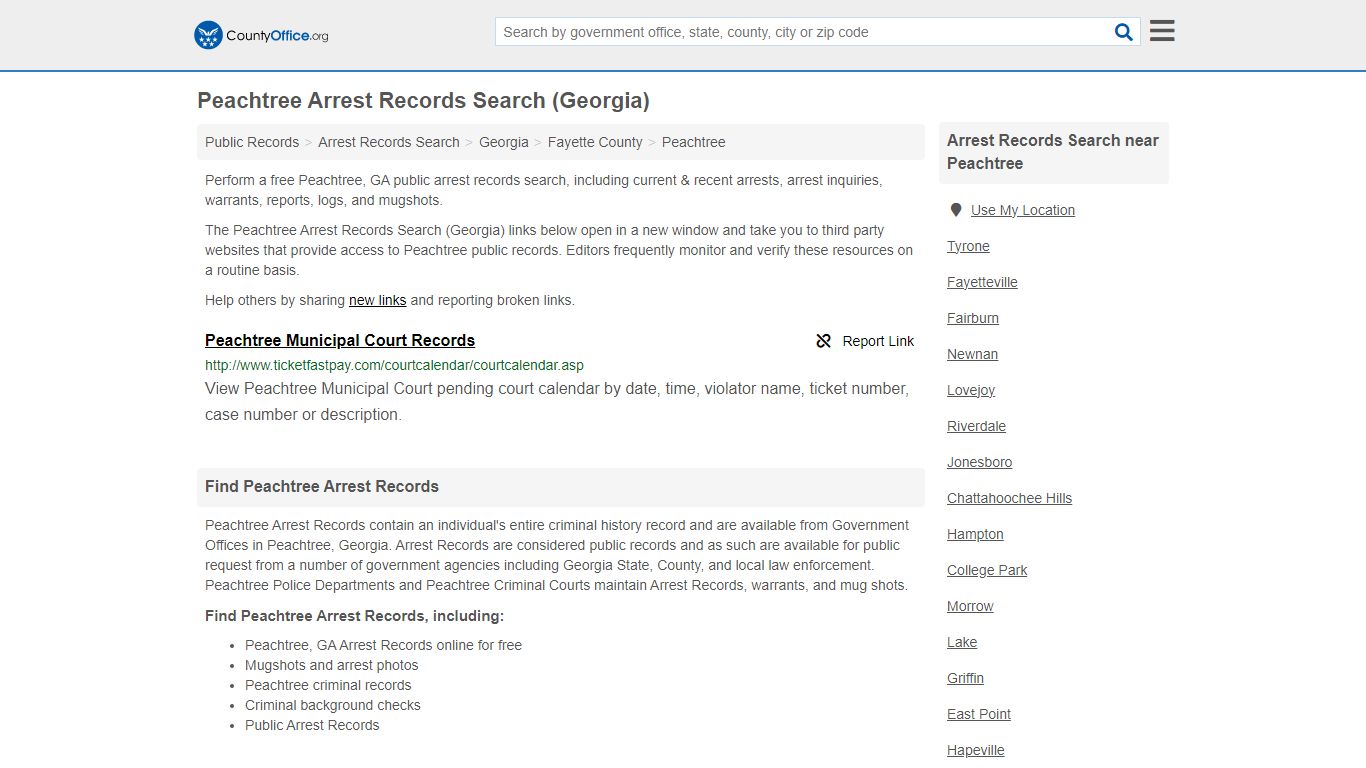Click 'Peachtree criminal records' list item
The image size is (1366, 768).
click(x=328, y=685)
